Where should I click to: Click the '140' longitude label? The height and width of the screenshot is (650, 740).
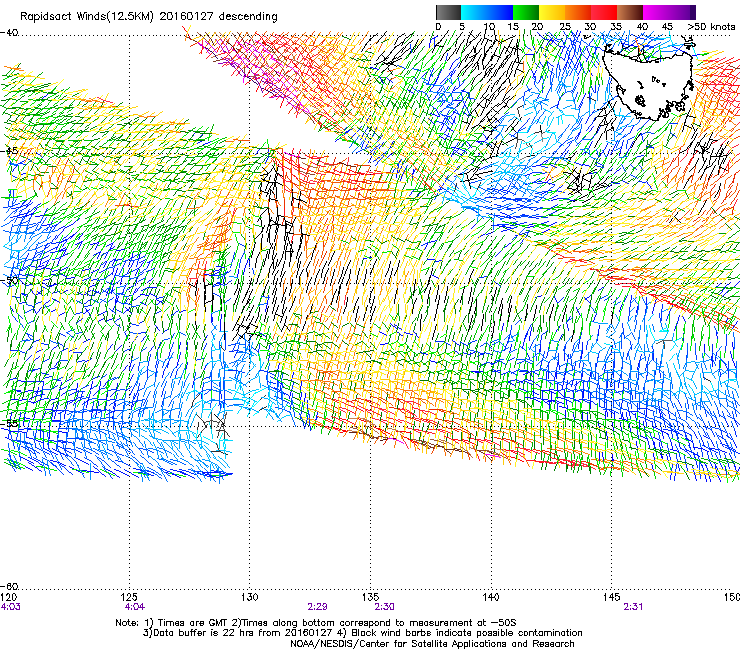point(491,597)
